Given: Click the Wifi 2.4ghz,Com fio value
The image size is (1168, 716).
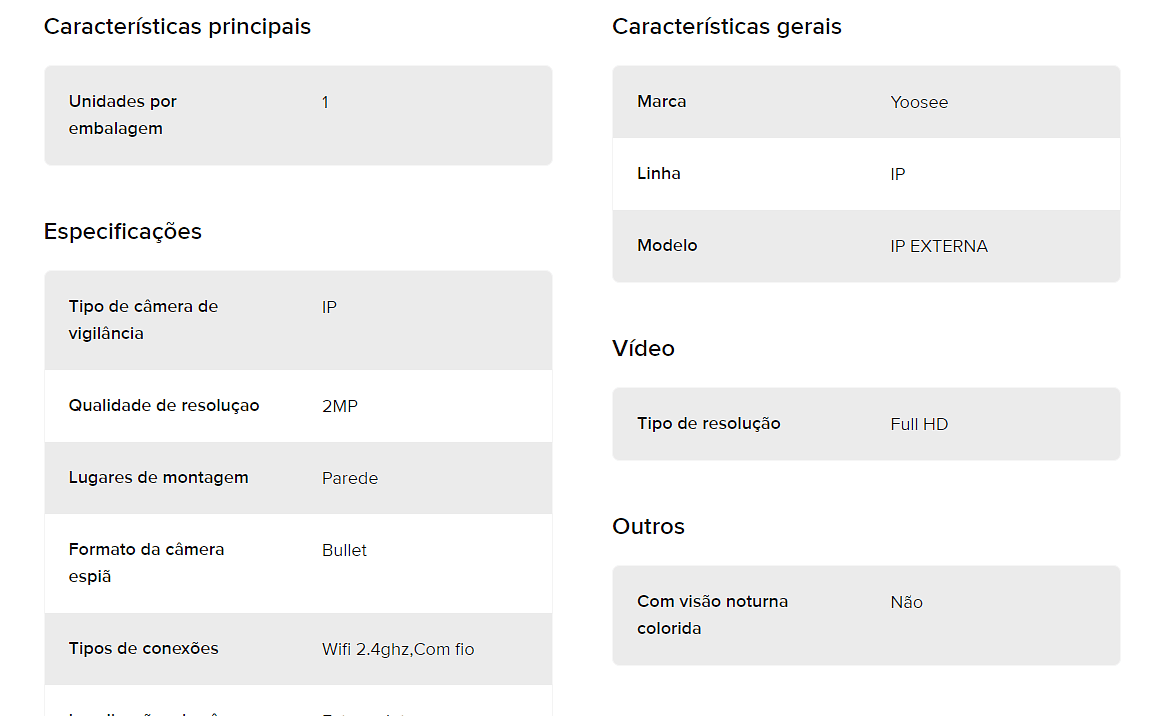Looking at the screenshot, I should click(x=398, y=650).
